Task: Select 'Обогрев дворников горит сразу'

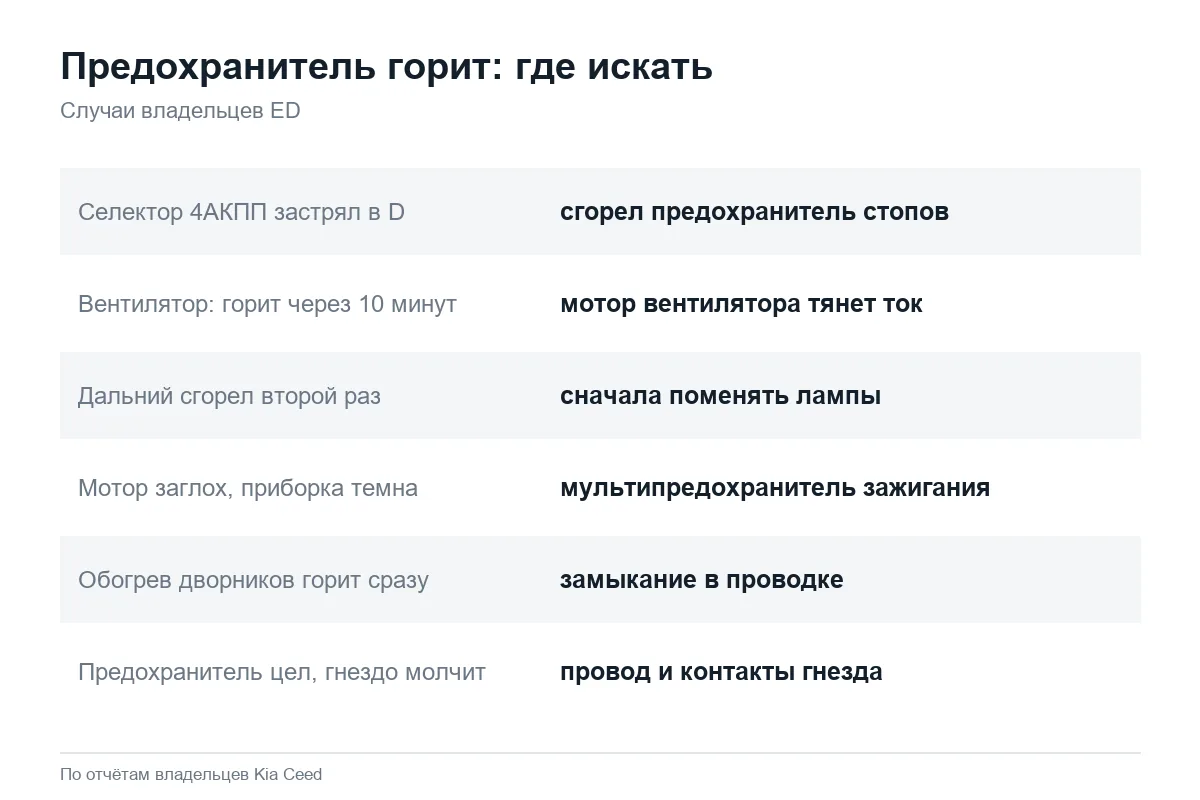Action: [253, 580]
